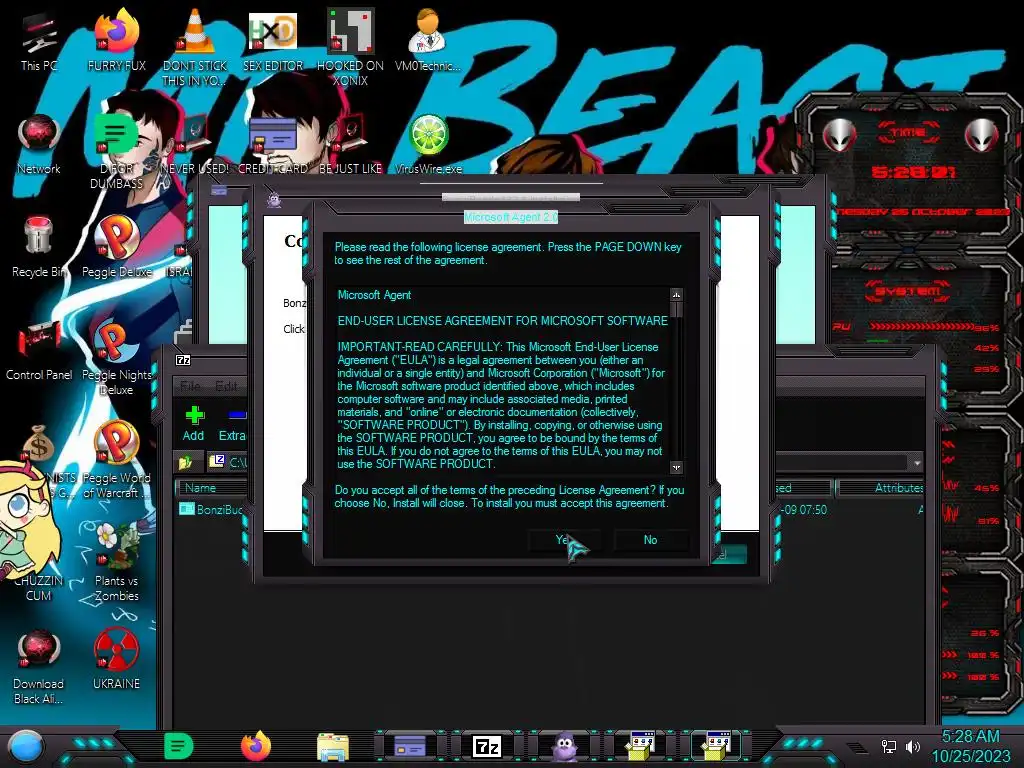Open File Explorer from the taskbar
Image resolution: width=1024 pixels, height=768 pixels.
(x=333, y=746)
